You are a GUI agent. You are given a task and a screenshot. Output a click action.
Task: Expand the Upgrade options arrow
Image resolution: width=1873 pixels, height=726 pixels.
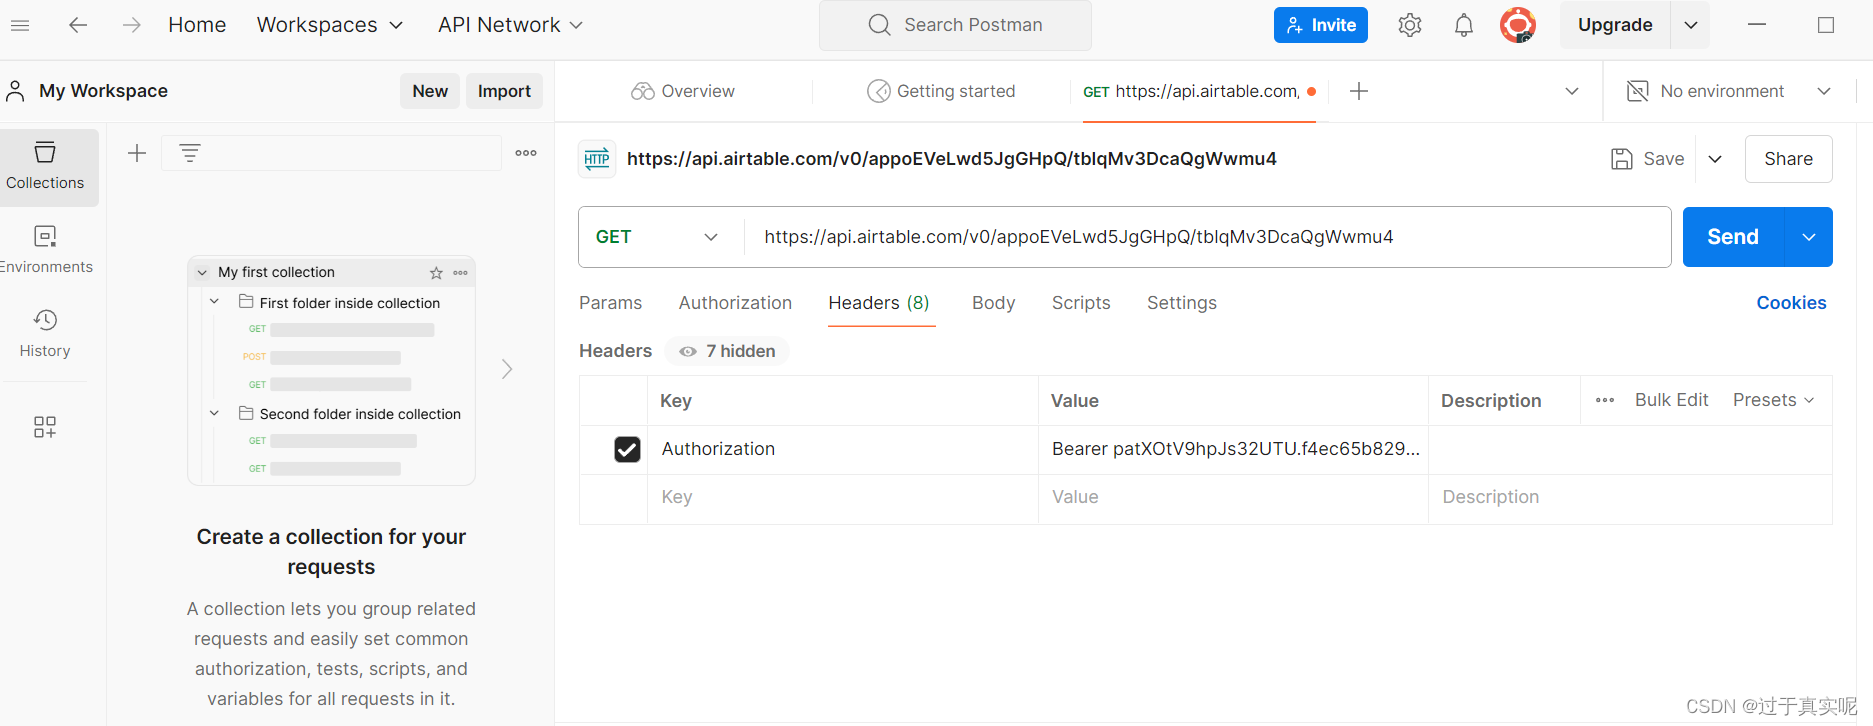pyautogui.click(x=1690, y=25)
